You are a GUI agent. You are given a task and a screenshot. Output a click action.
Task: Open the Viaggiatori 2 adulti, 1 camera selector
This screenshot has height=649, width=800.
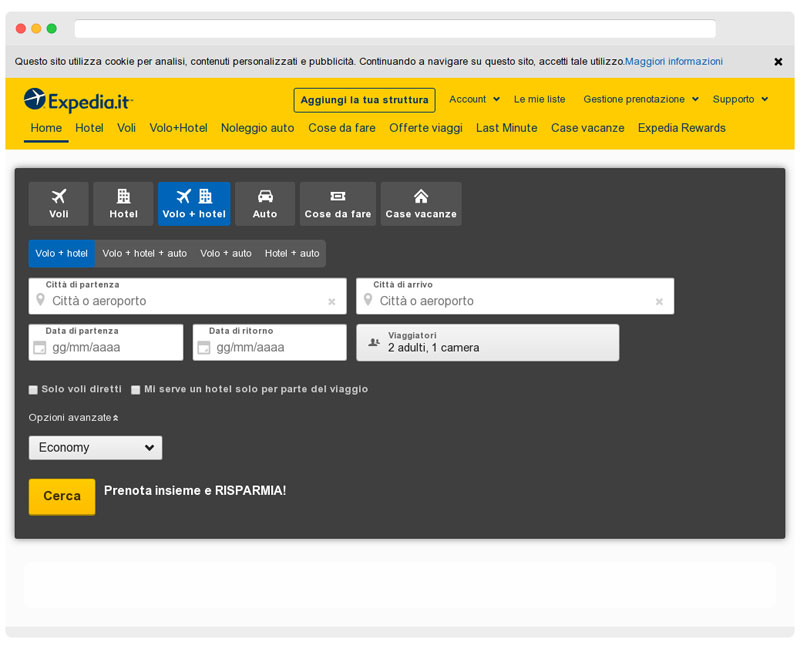point(488,342)
